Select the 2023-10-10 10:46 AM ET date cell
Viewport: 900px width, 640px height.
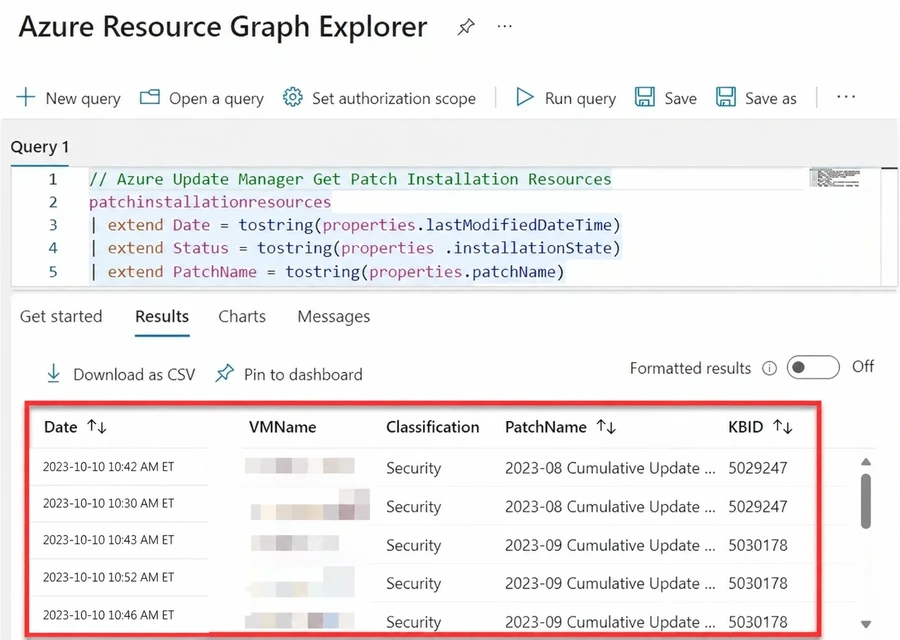[108, 615]
